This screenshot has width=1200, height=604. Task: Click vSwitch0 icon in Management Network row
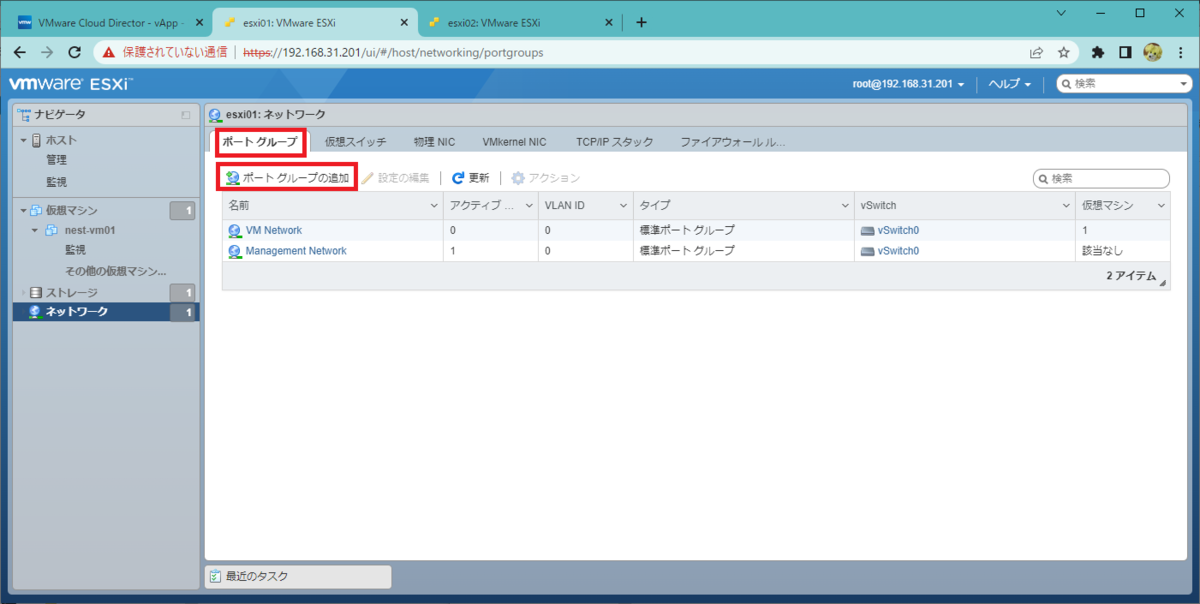866,251
